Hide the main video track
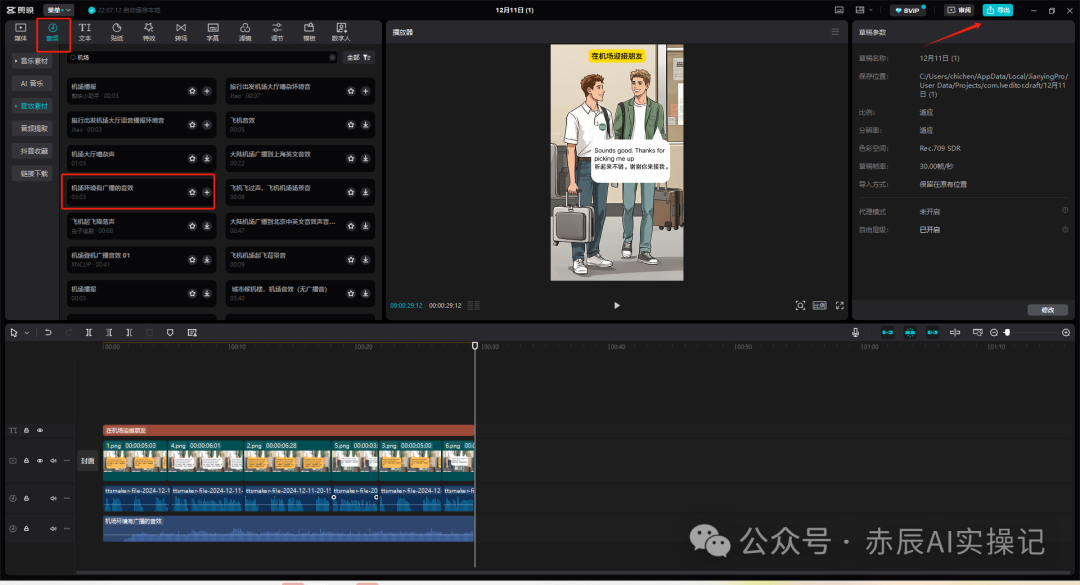Viewport: 1080px width, 585px height. coord(40,460)
